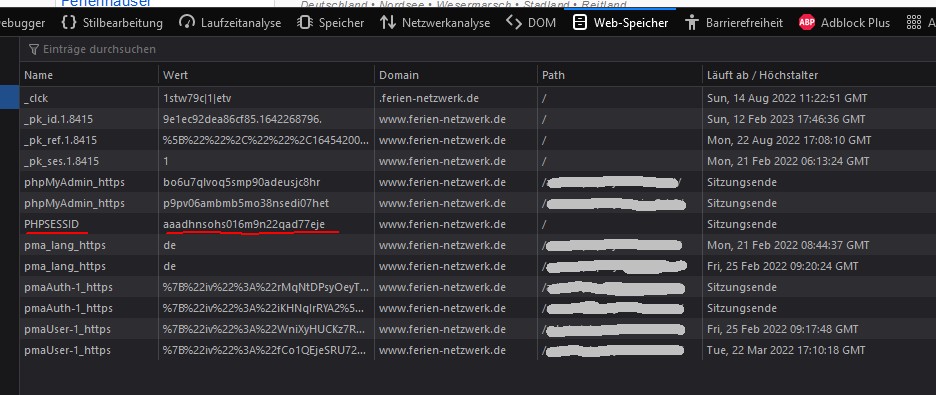The image size is (936, 395).
Task: Click the .ferien-netzwerk.de domain cell
Action: [429, 98]
